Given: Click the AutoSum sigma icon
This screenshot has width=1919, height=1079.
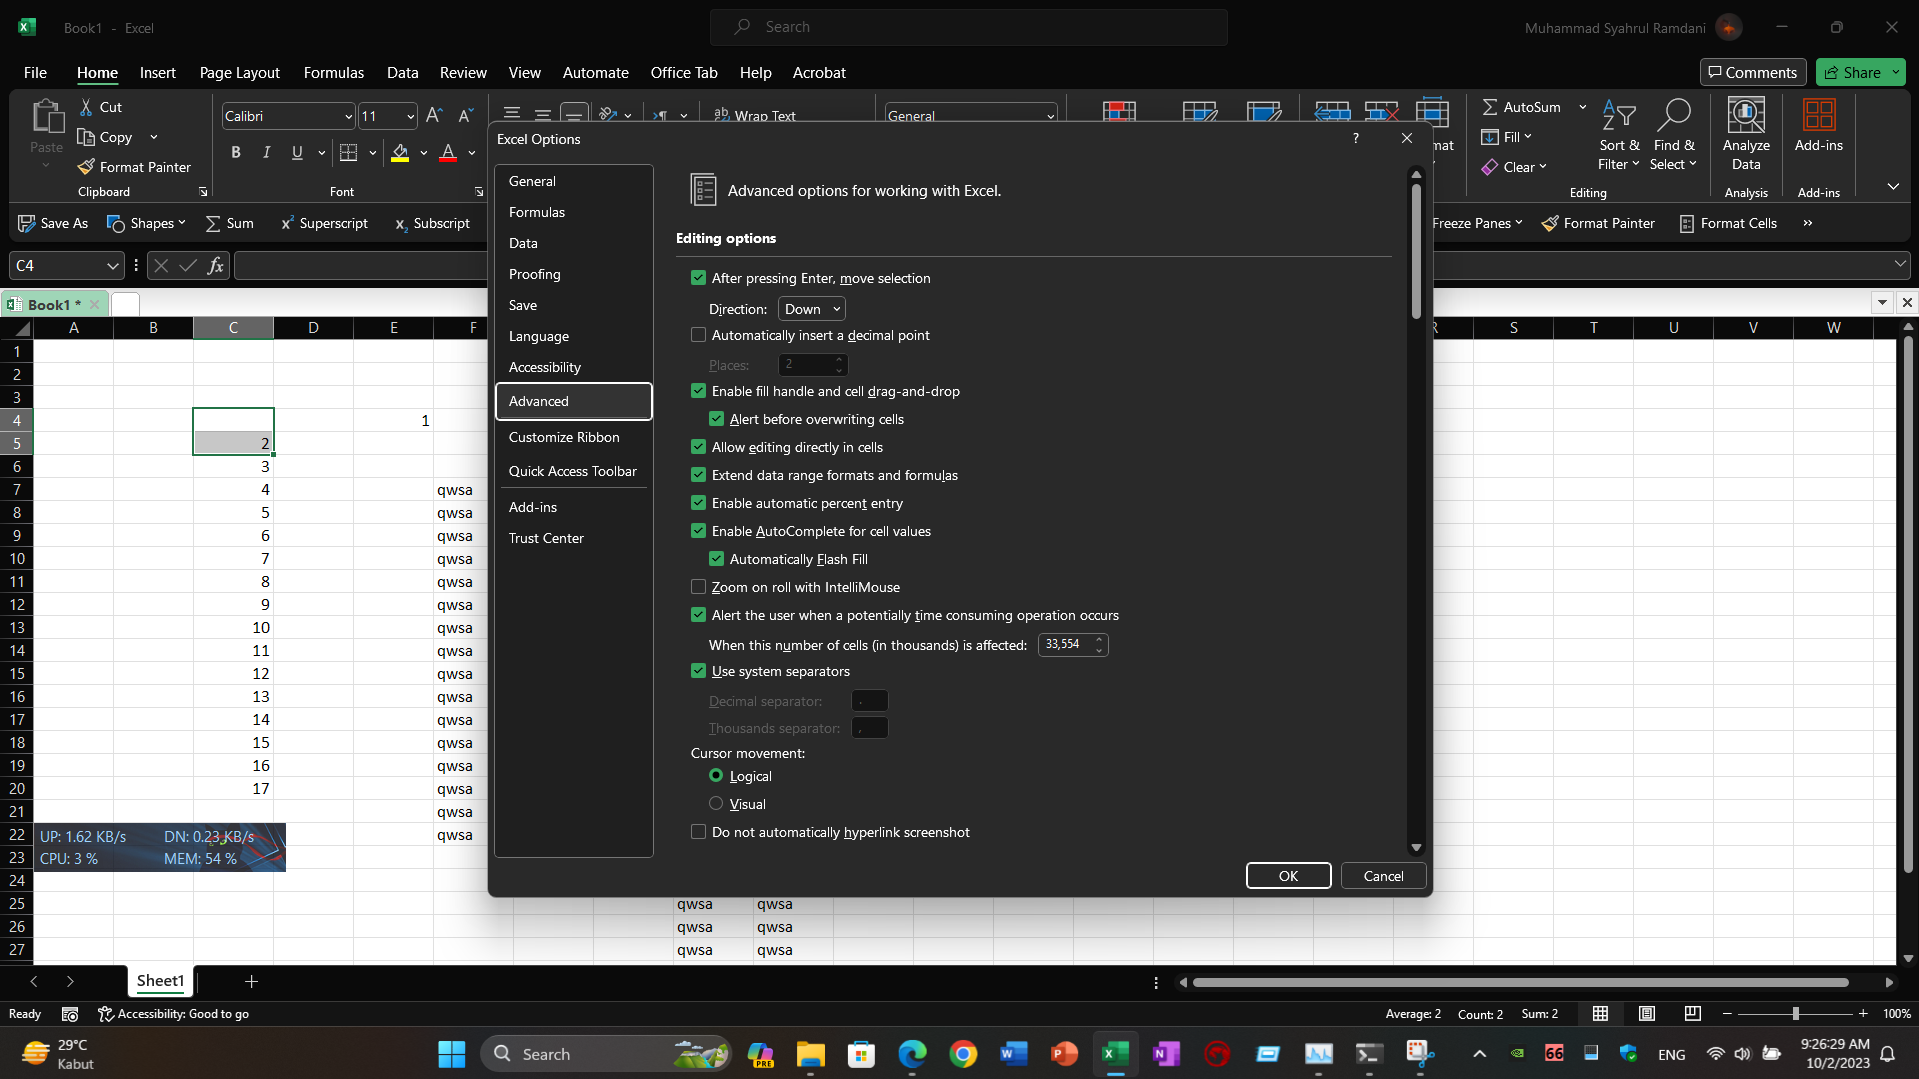Looking at the screenshot, I should tap(1490, 107).
